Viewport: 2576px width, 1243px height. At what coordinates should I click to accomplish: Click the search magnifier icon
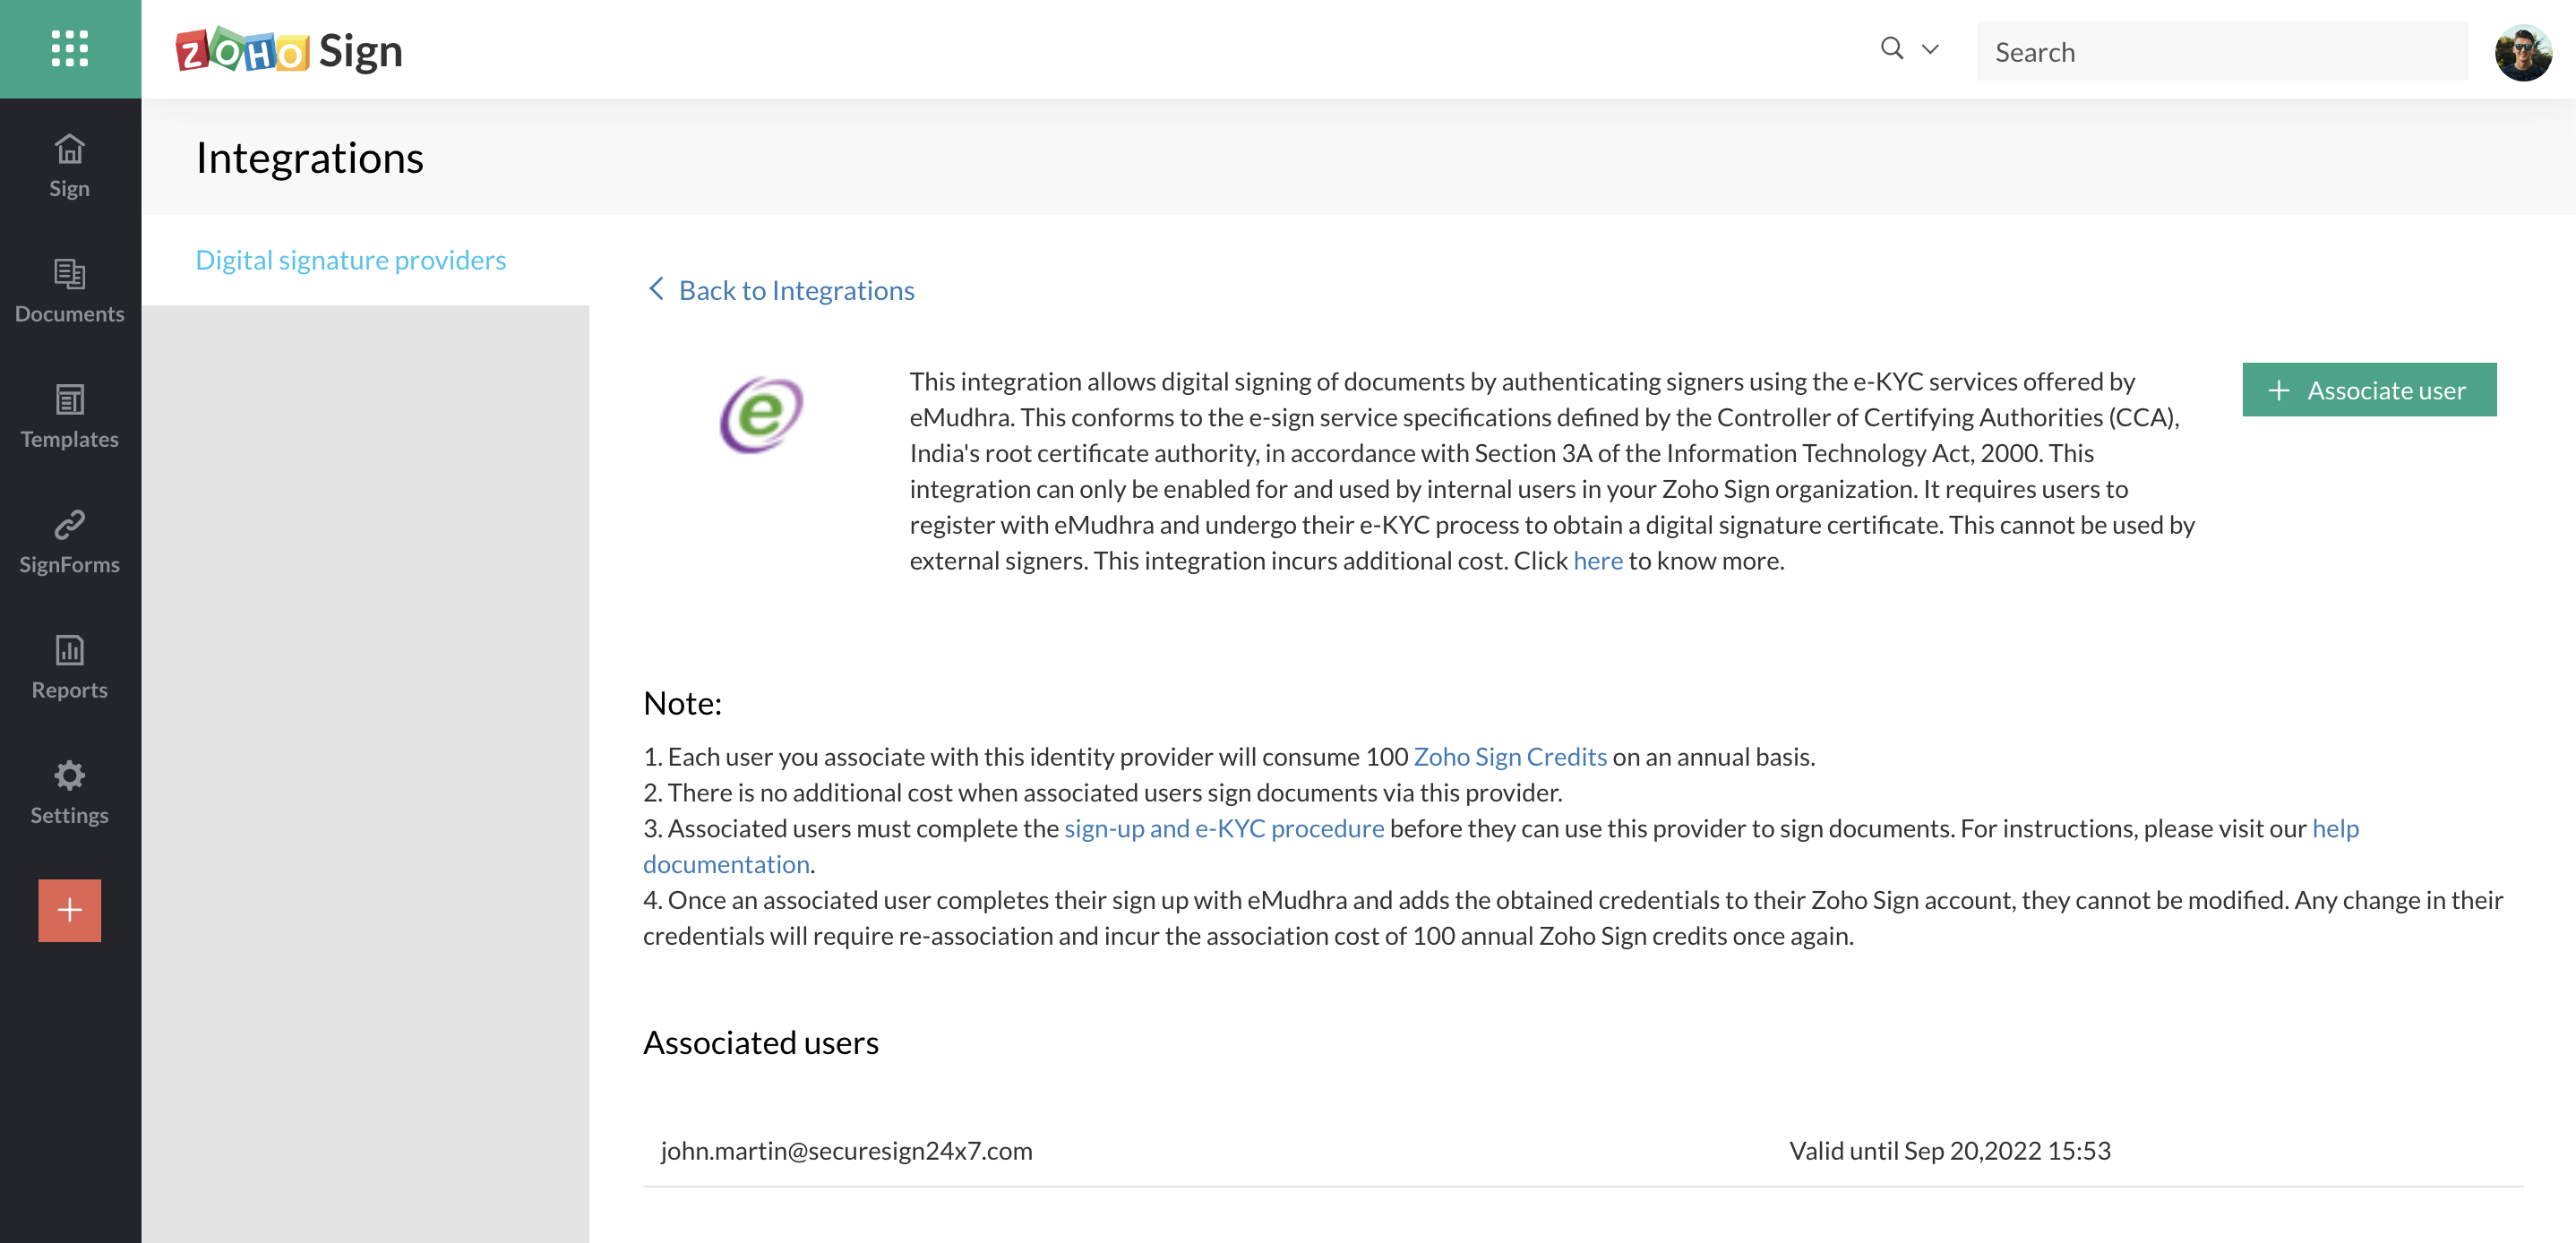tap(1891, 48)
